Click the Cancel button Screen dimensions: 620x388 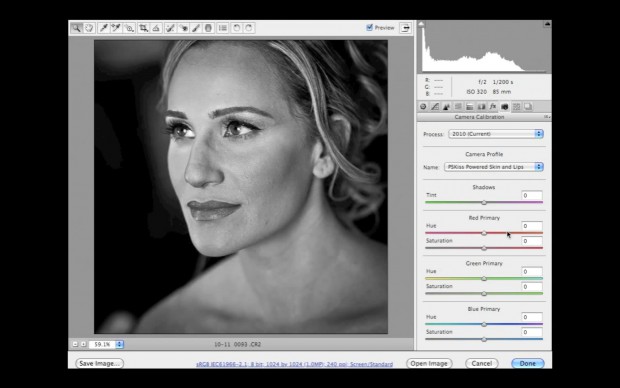click(482, 363)
